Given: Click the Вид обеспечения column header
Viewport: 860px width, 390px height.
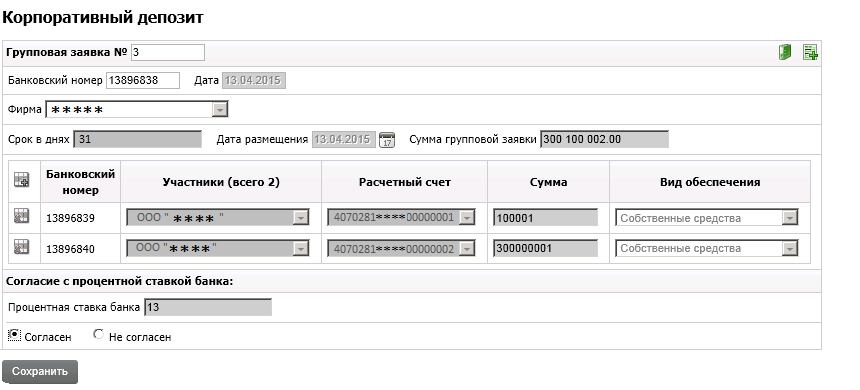Looking at the screenshot, I should pyautogui.click(x=710, y=182).
